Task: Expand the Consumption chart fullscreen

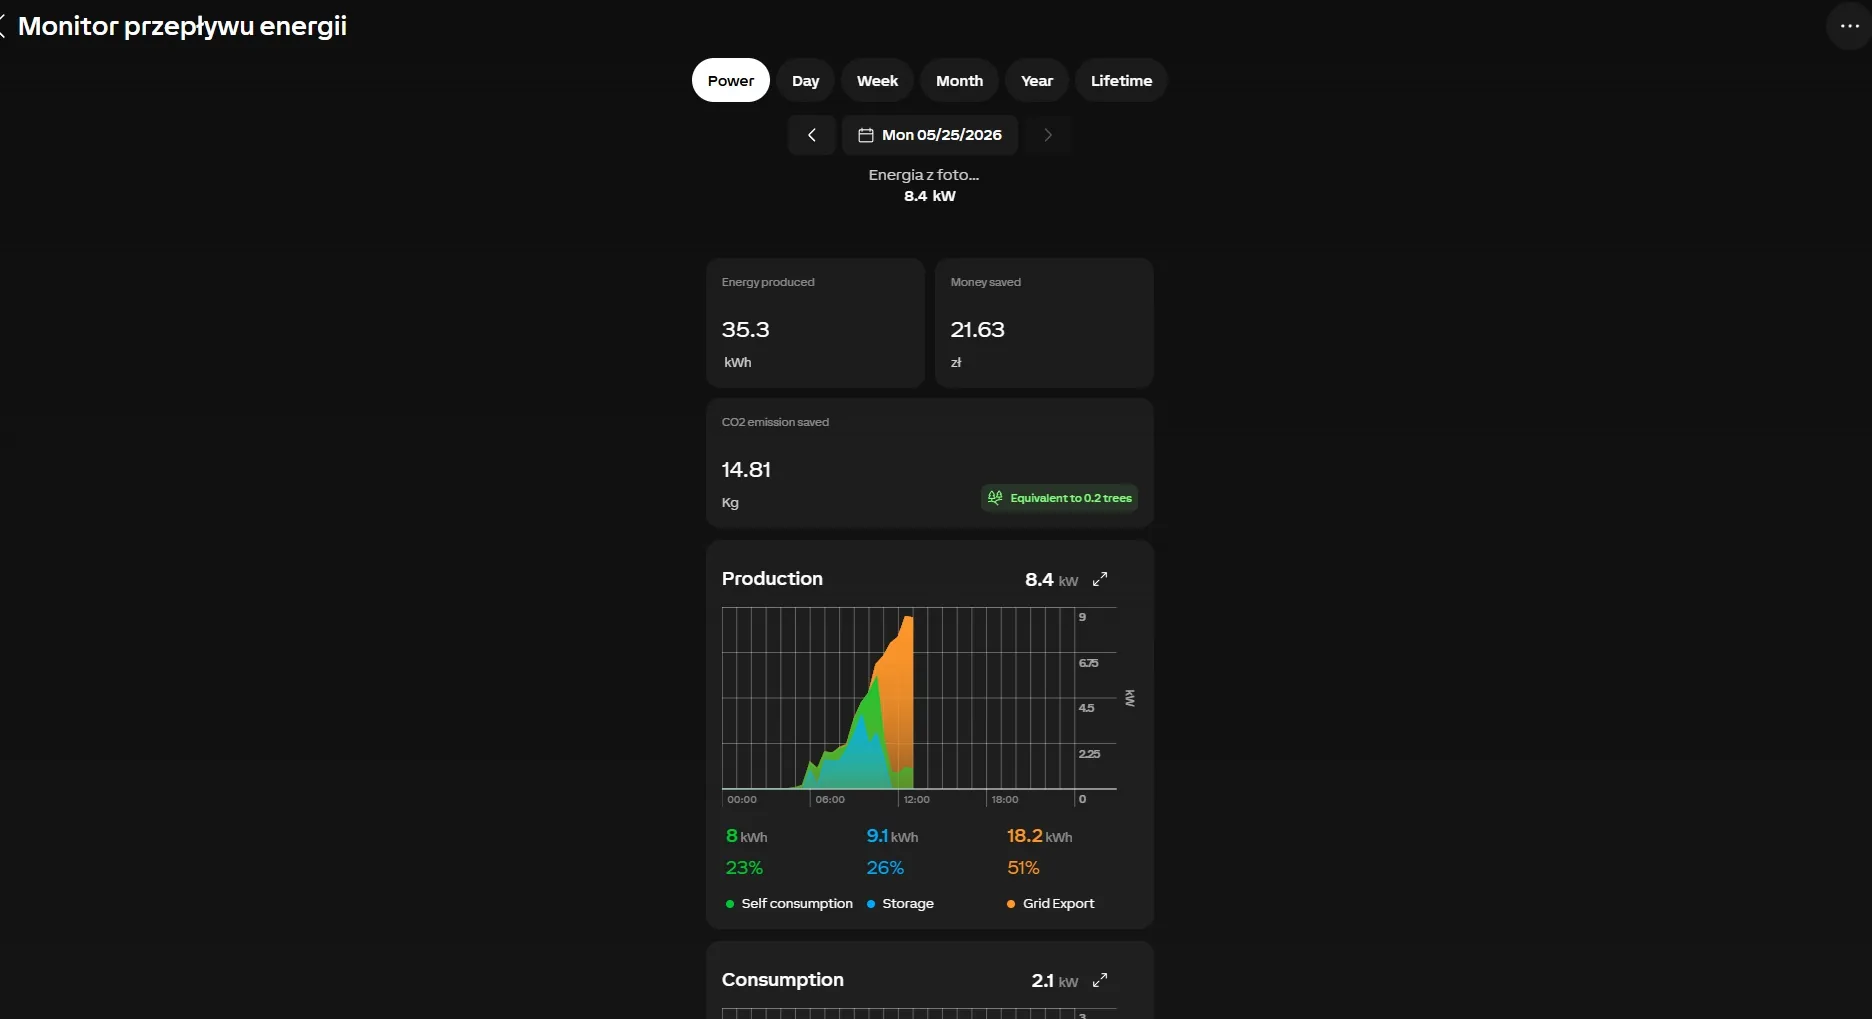Action: click(1100, 980)
